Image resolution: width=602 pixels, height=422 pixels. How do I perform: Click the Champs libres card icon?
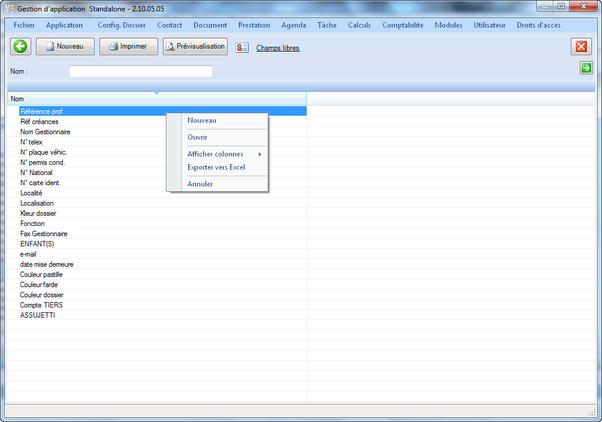(242, 47)
